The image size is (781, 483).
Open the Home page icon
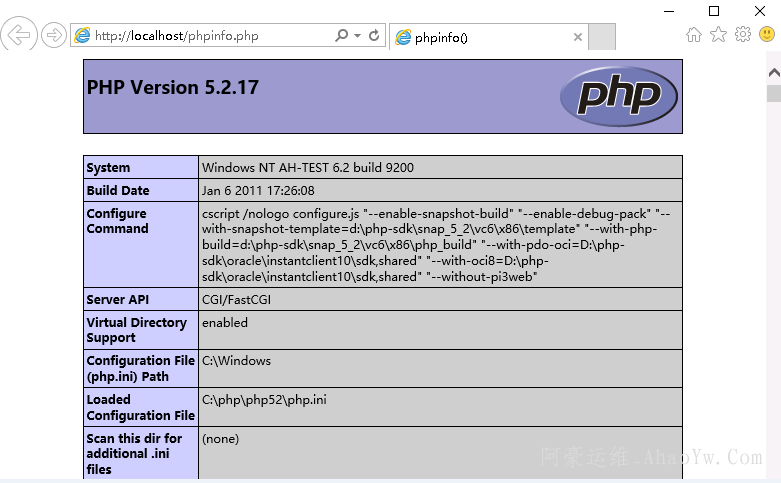[x=694, y=35]
